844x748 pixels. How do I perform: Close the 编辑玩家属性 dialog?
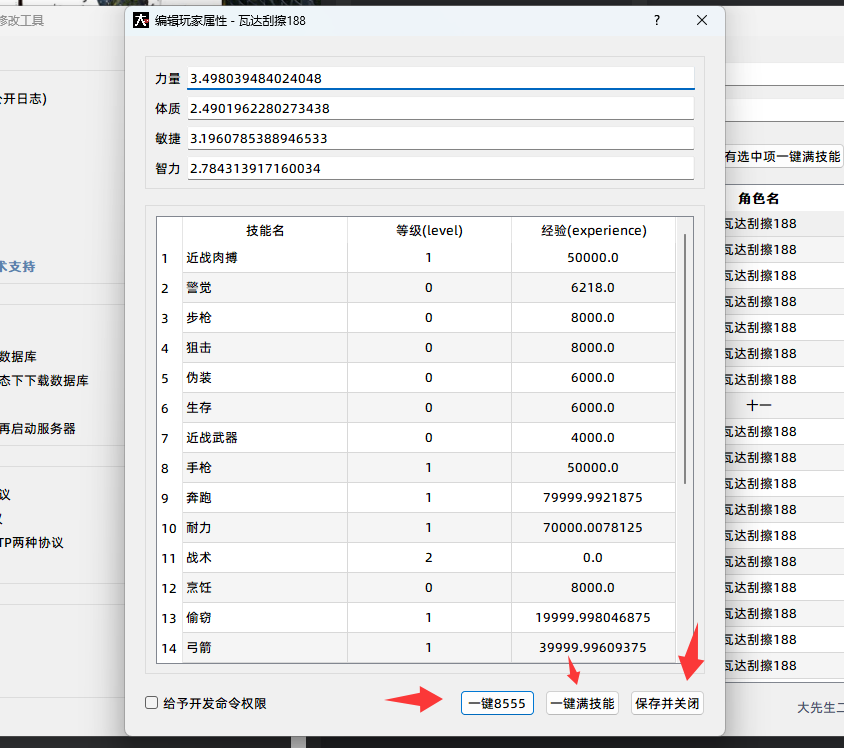click(x=702, y=20)
